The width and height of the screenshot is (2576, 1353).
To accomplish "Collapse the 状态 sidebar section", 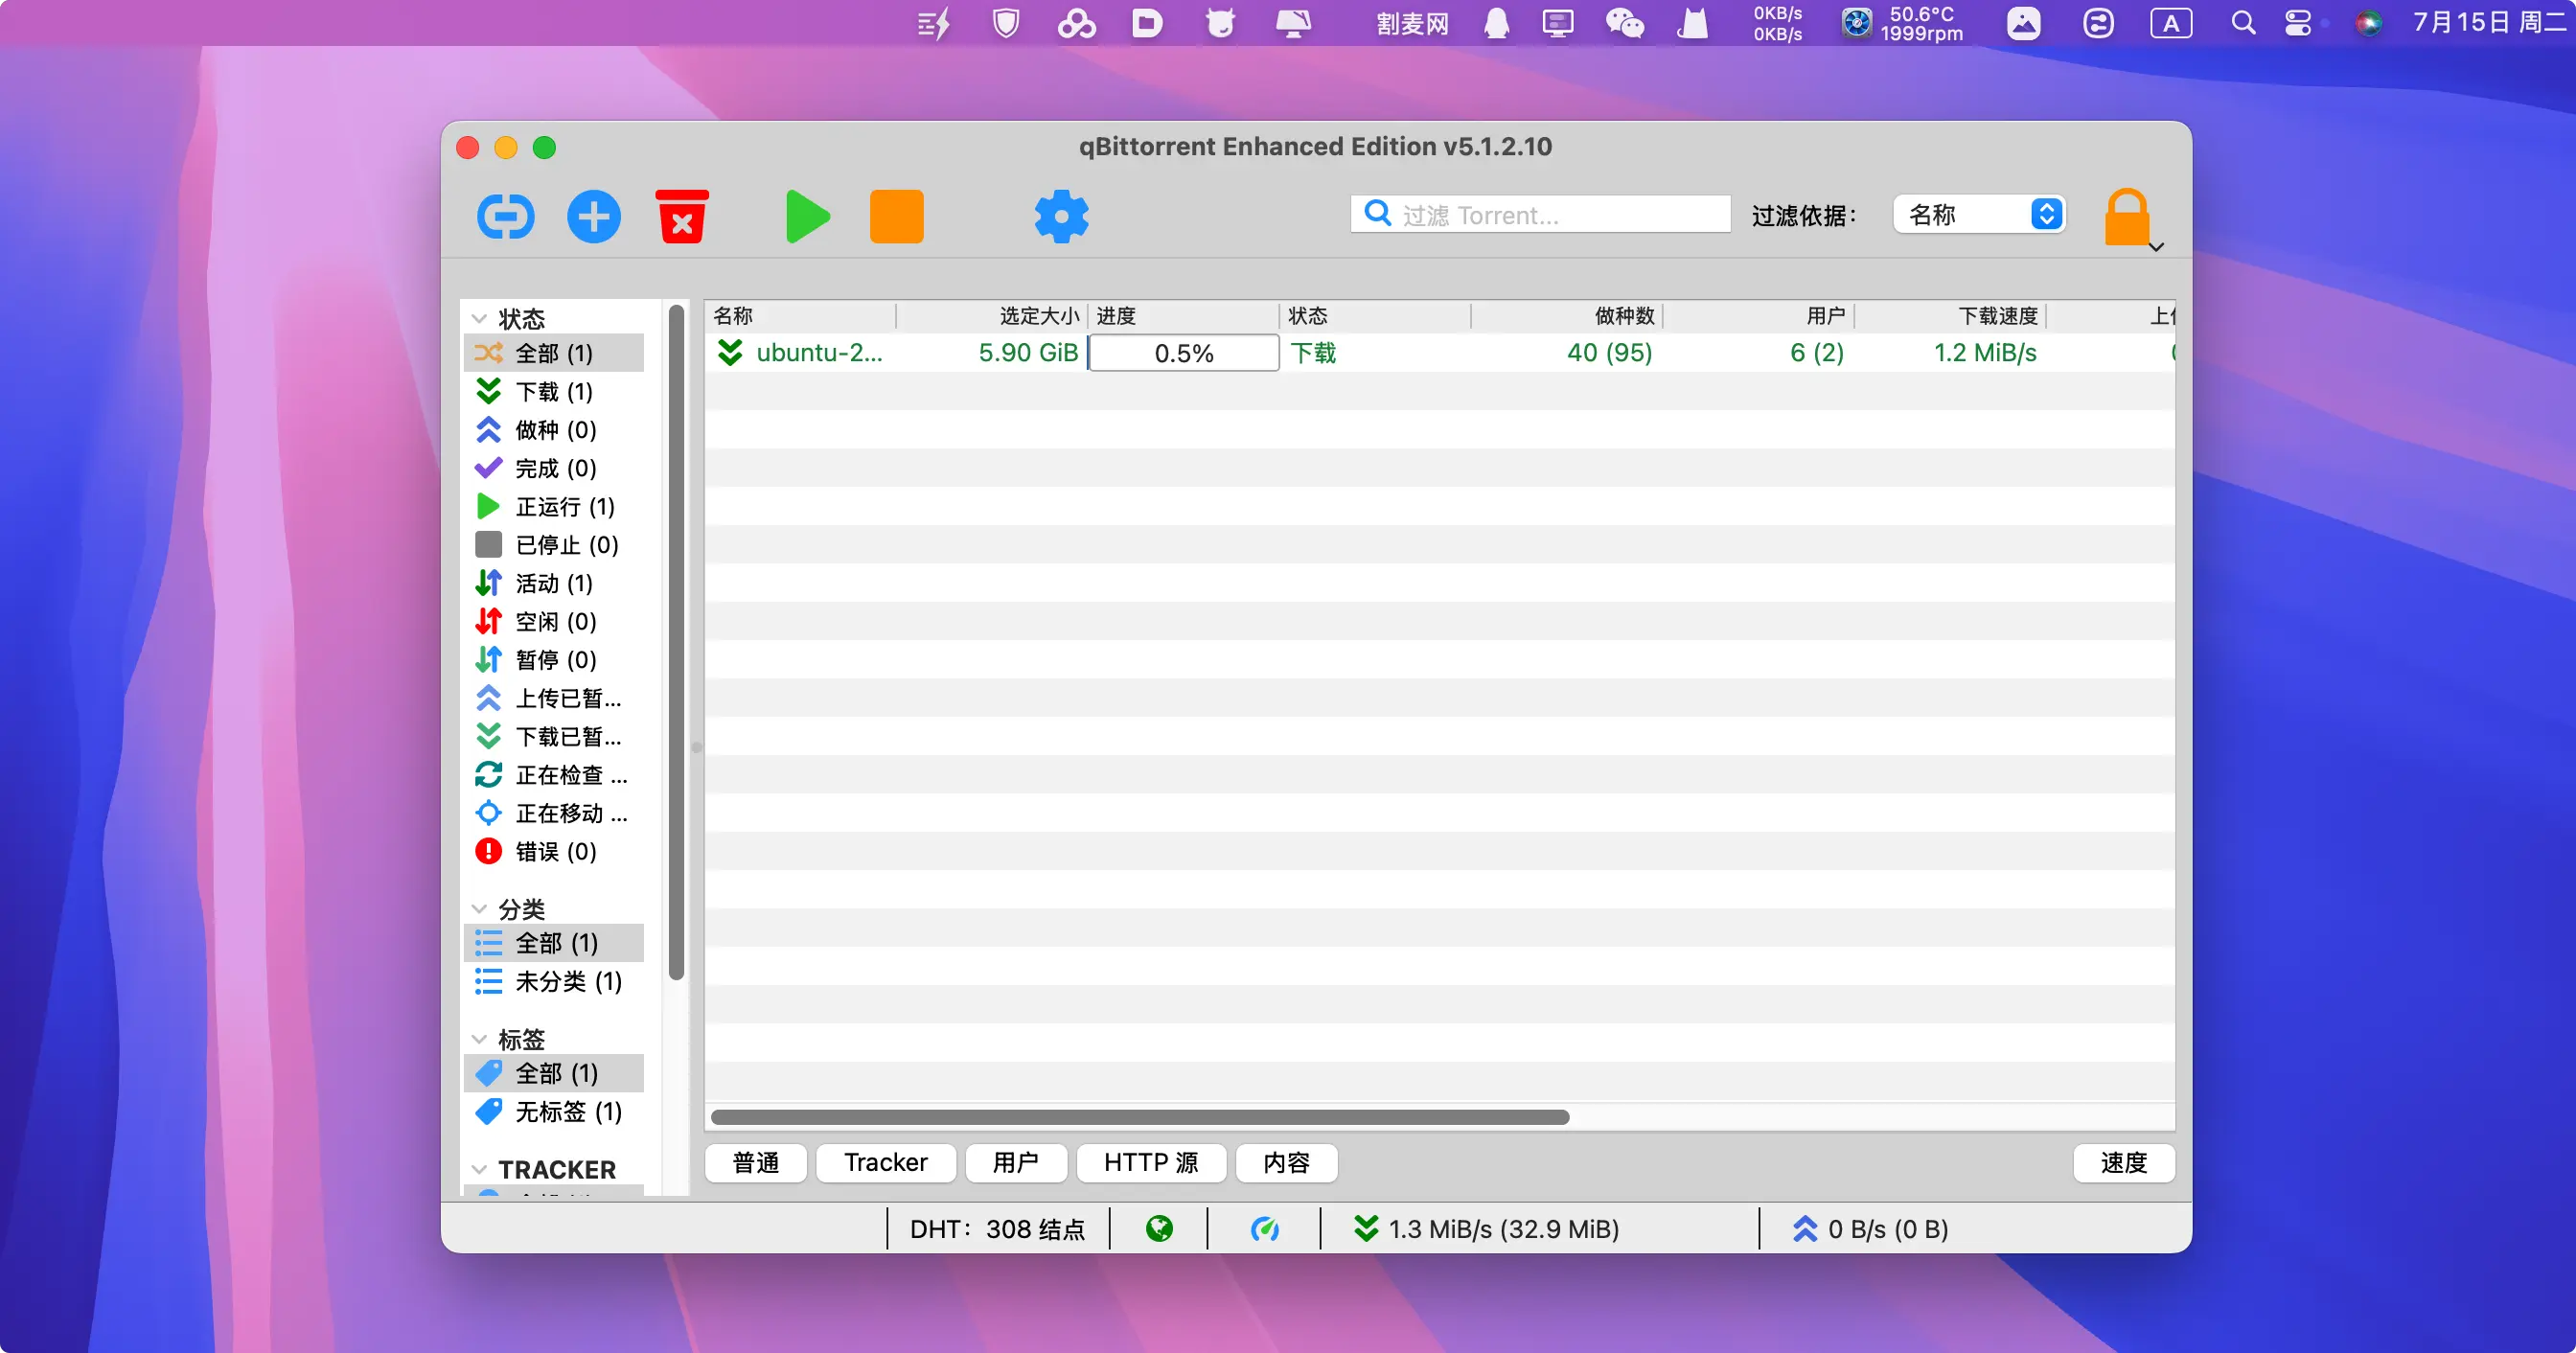I will (x=480, y=319).
